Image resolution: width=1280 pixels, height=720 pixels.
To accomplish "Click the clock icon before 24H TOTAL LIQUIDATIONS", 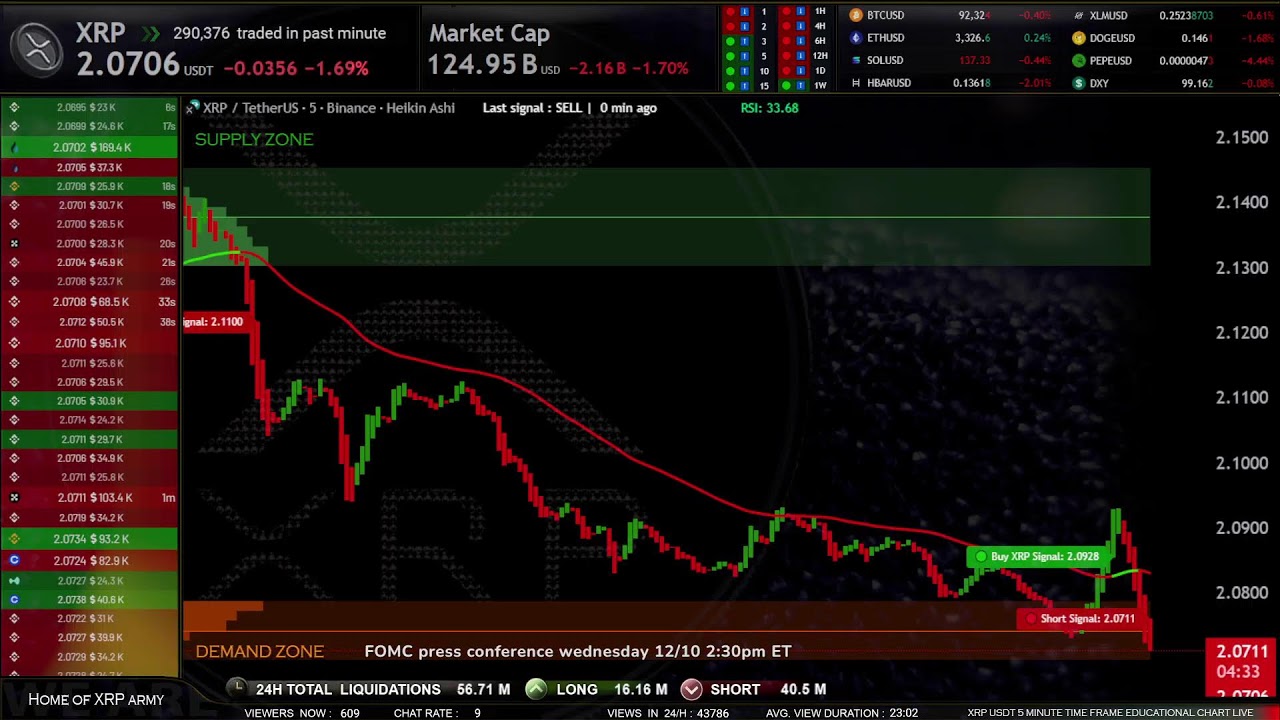I will (x=237, y=689).
